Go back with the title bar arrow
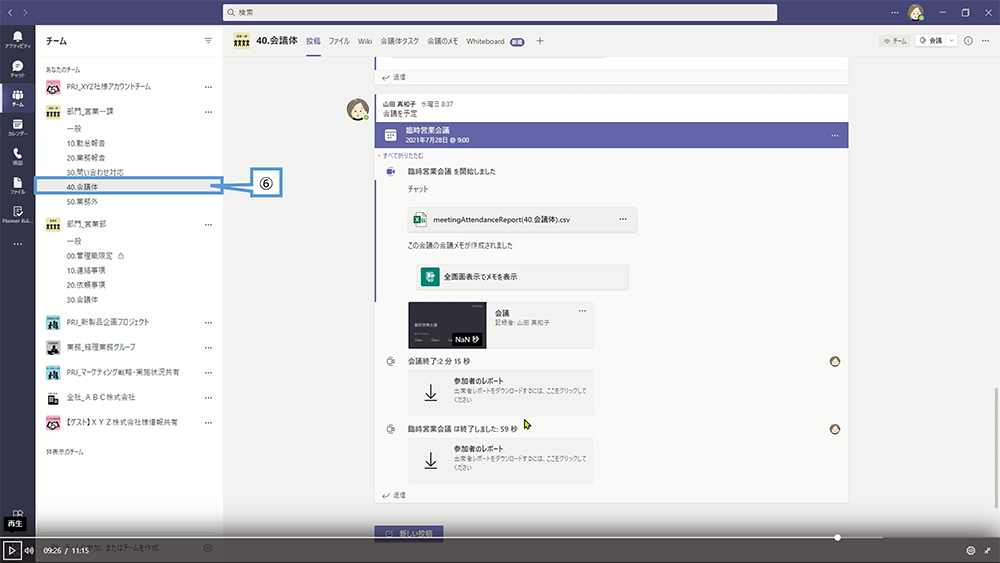The image size is (1000, 563). [10, 12]
